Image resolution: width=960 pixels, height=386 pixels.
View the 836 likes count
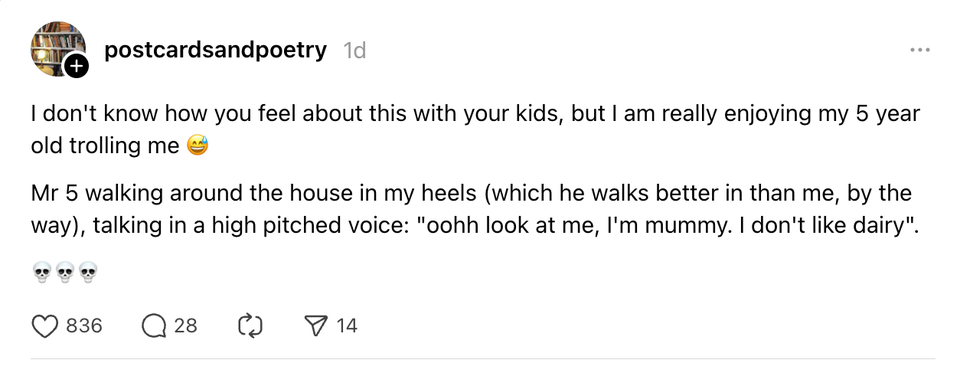click(x=84, y=326)
